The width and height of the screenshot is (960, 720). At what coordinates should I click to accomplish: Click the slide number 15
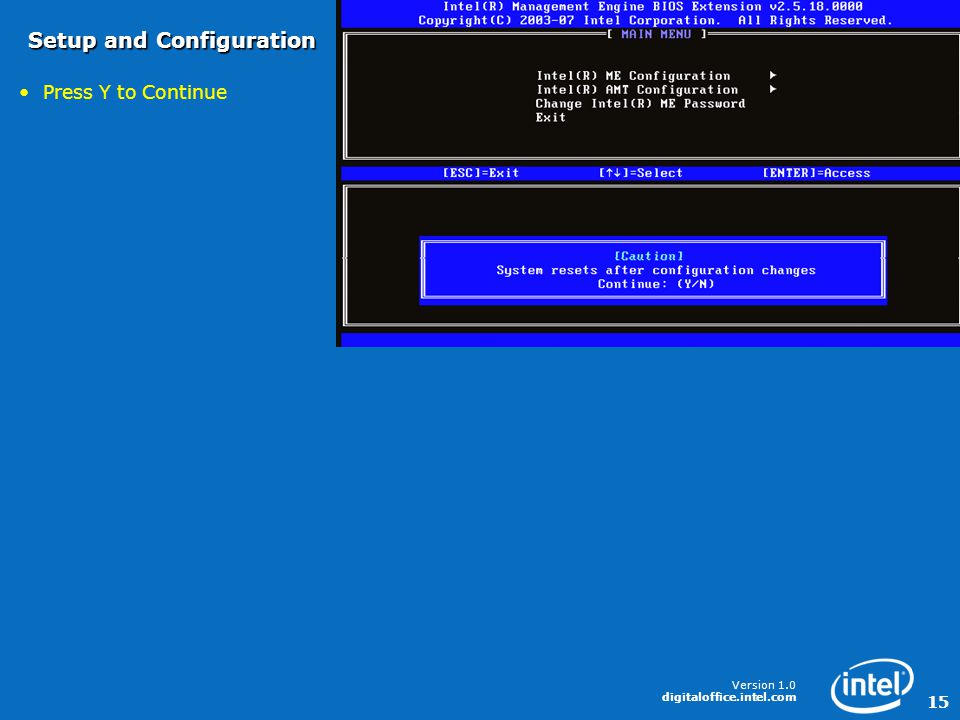coord(938,702)
